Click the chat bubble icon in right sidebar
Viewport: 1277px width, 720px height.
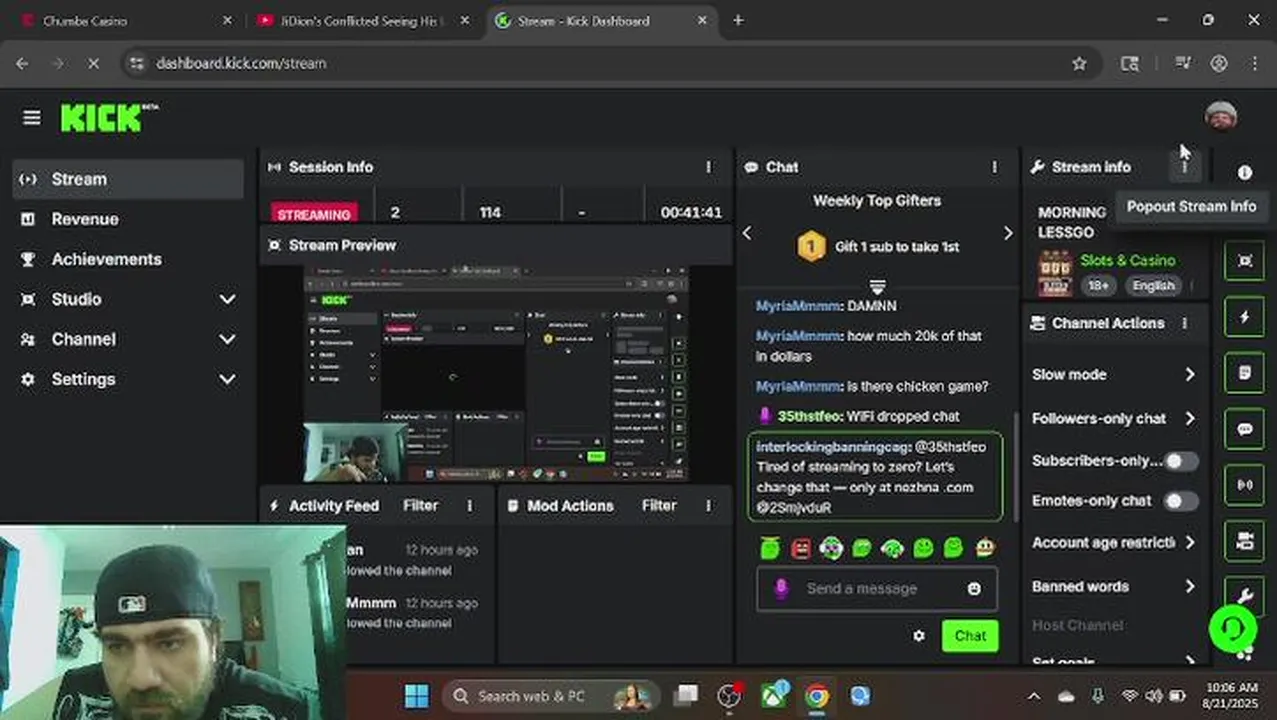click(1244, 429)
